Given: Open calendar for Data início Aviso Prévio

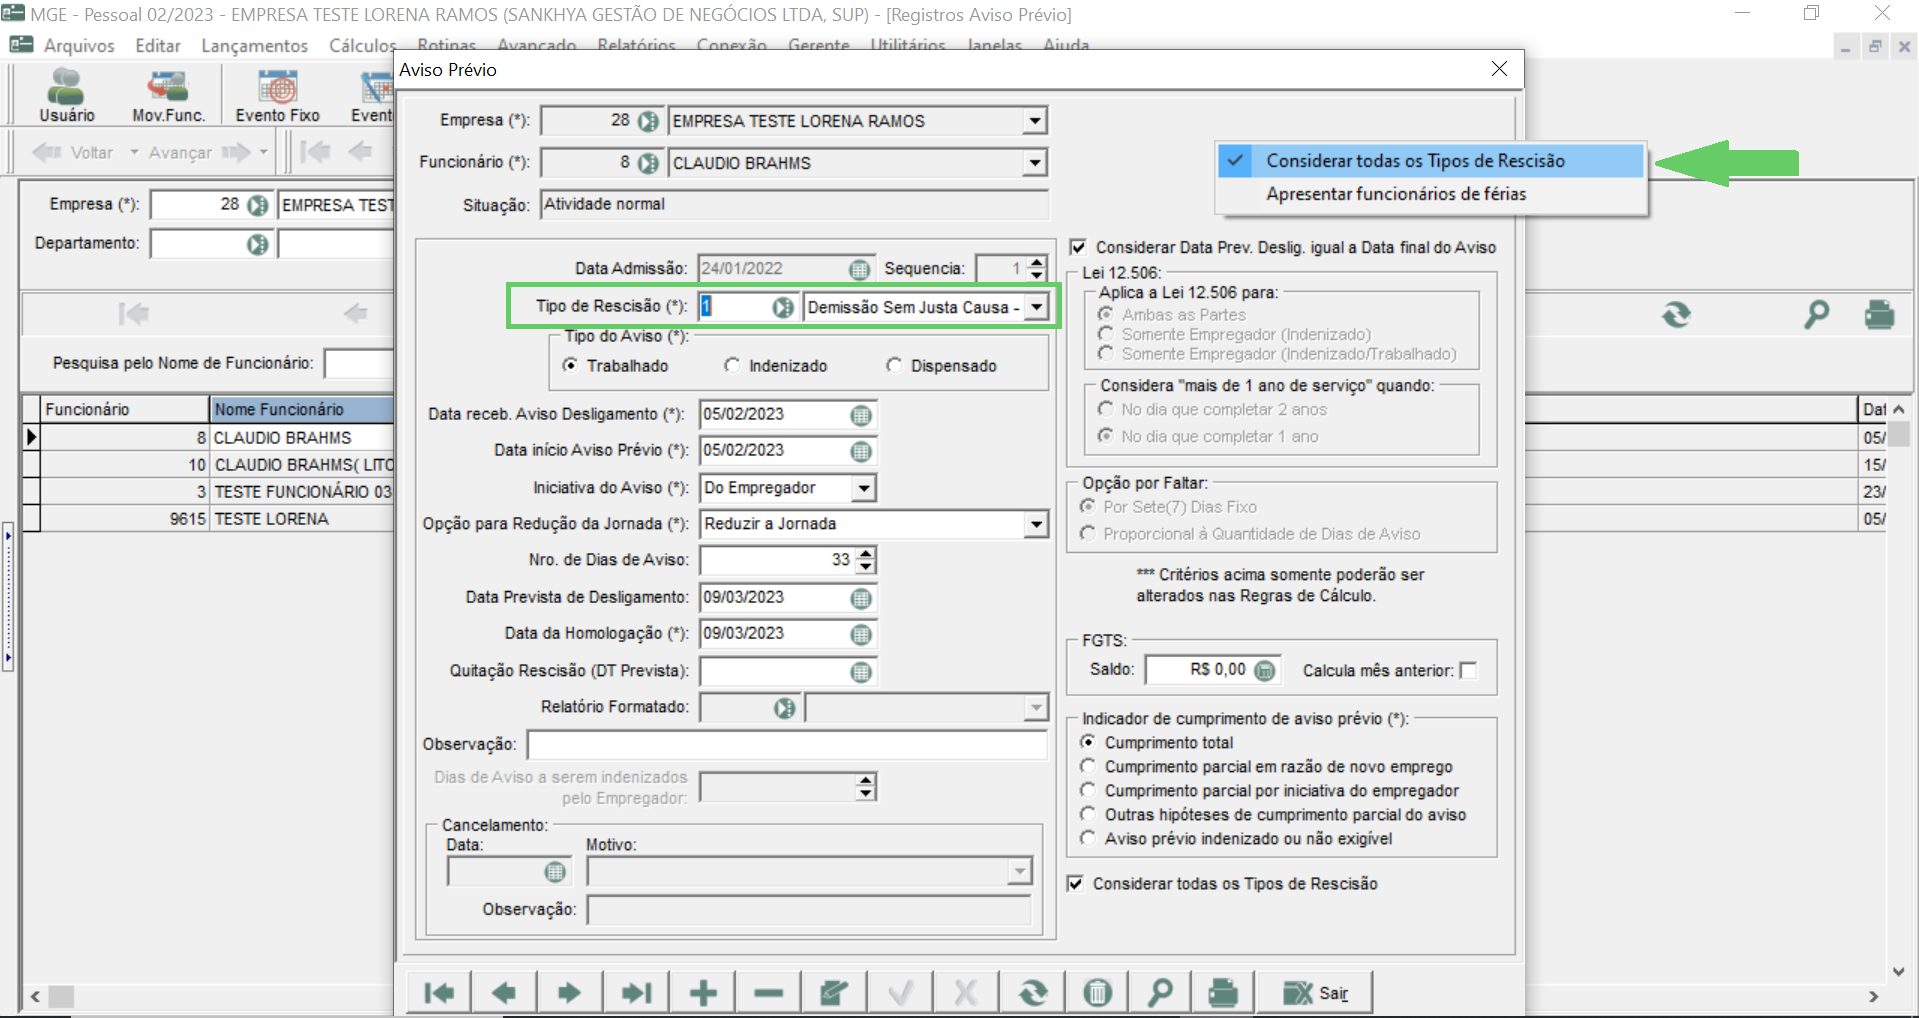Looking at the screenshot, I should click(x=860, y=451).
